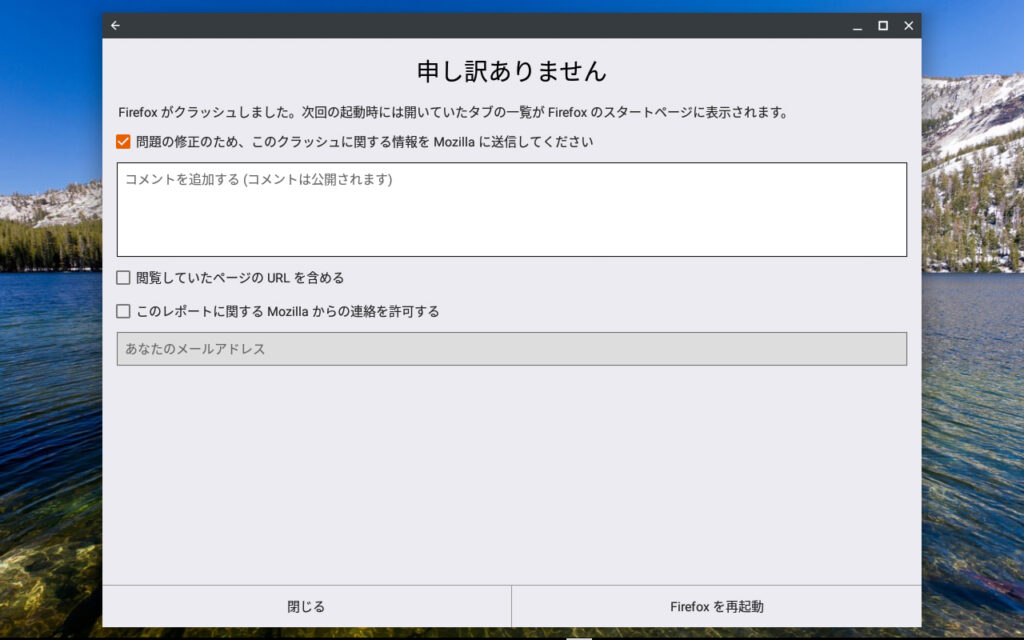The width and height of the screenshot is (1024, 640).
Task: Click the back arrow in the title bar
Action: [x=116, y=25]
